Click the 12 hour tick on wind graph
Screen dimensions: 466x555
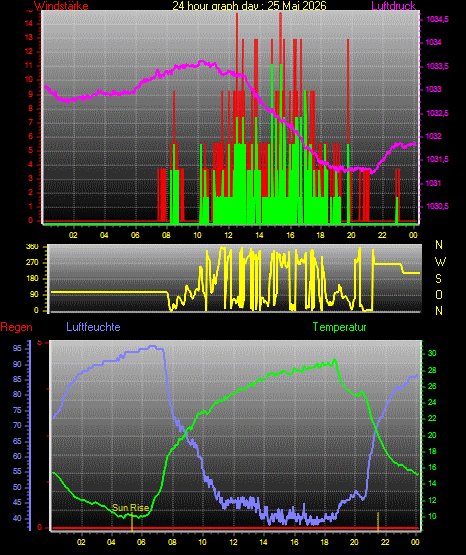coord(228,235)
